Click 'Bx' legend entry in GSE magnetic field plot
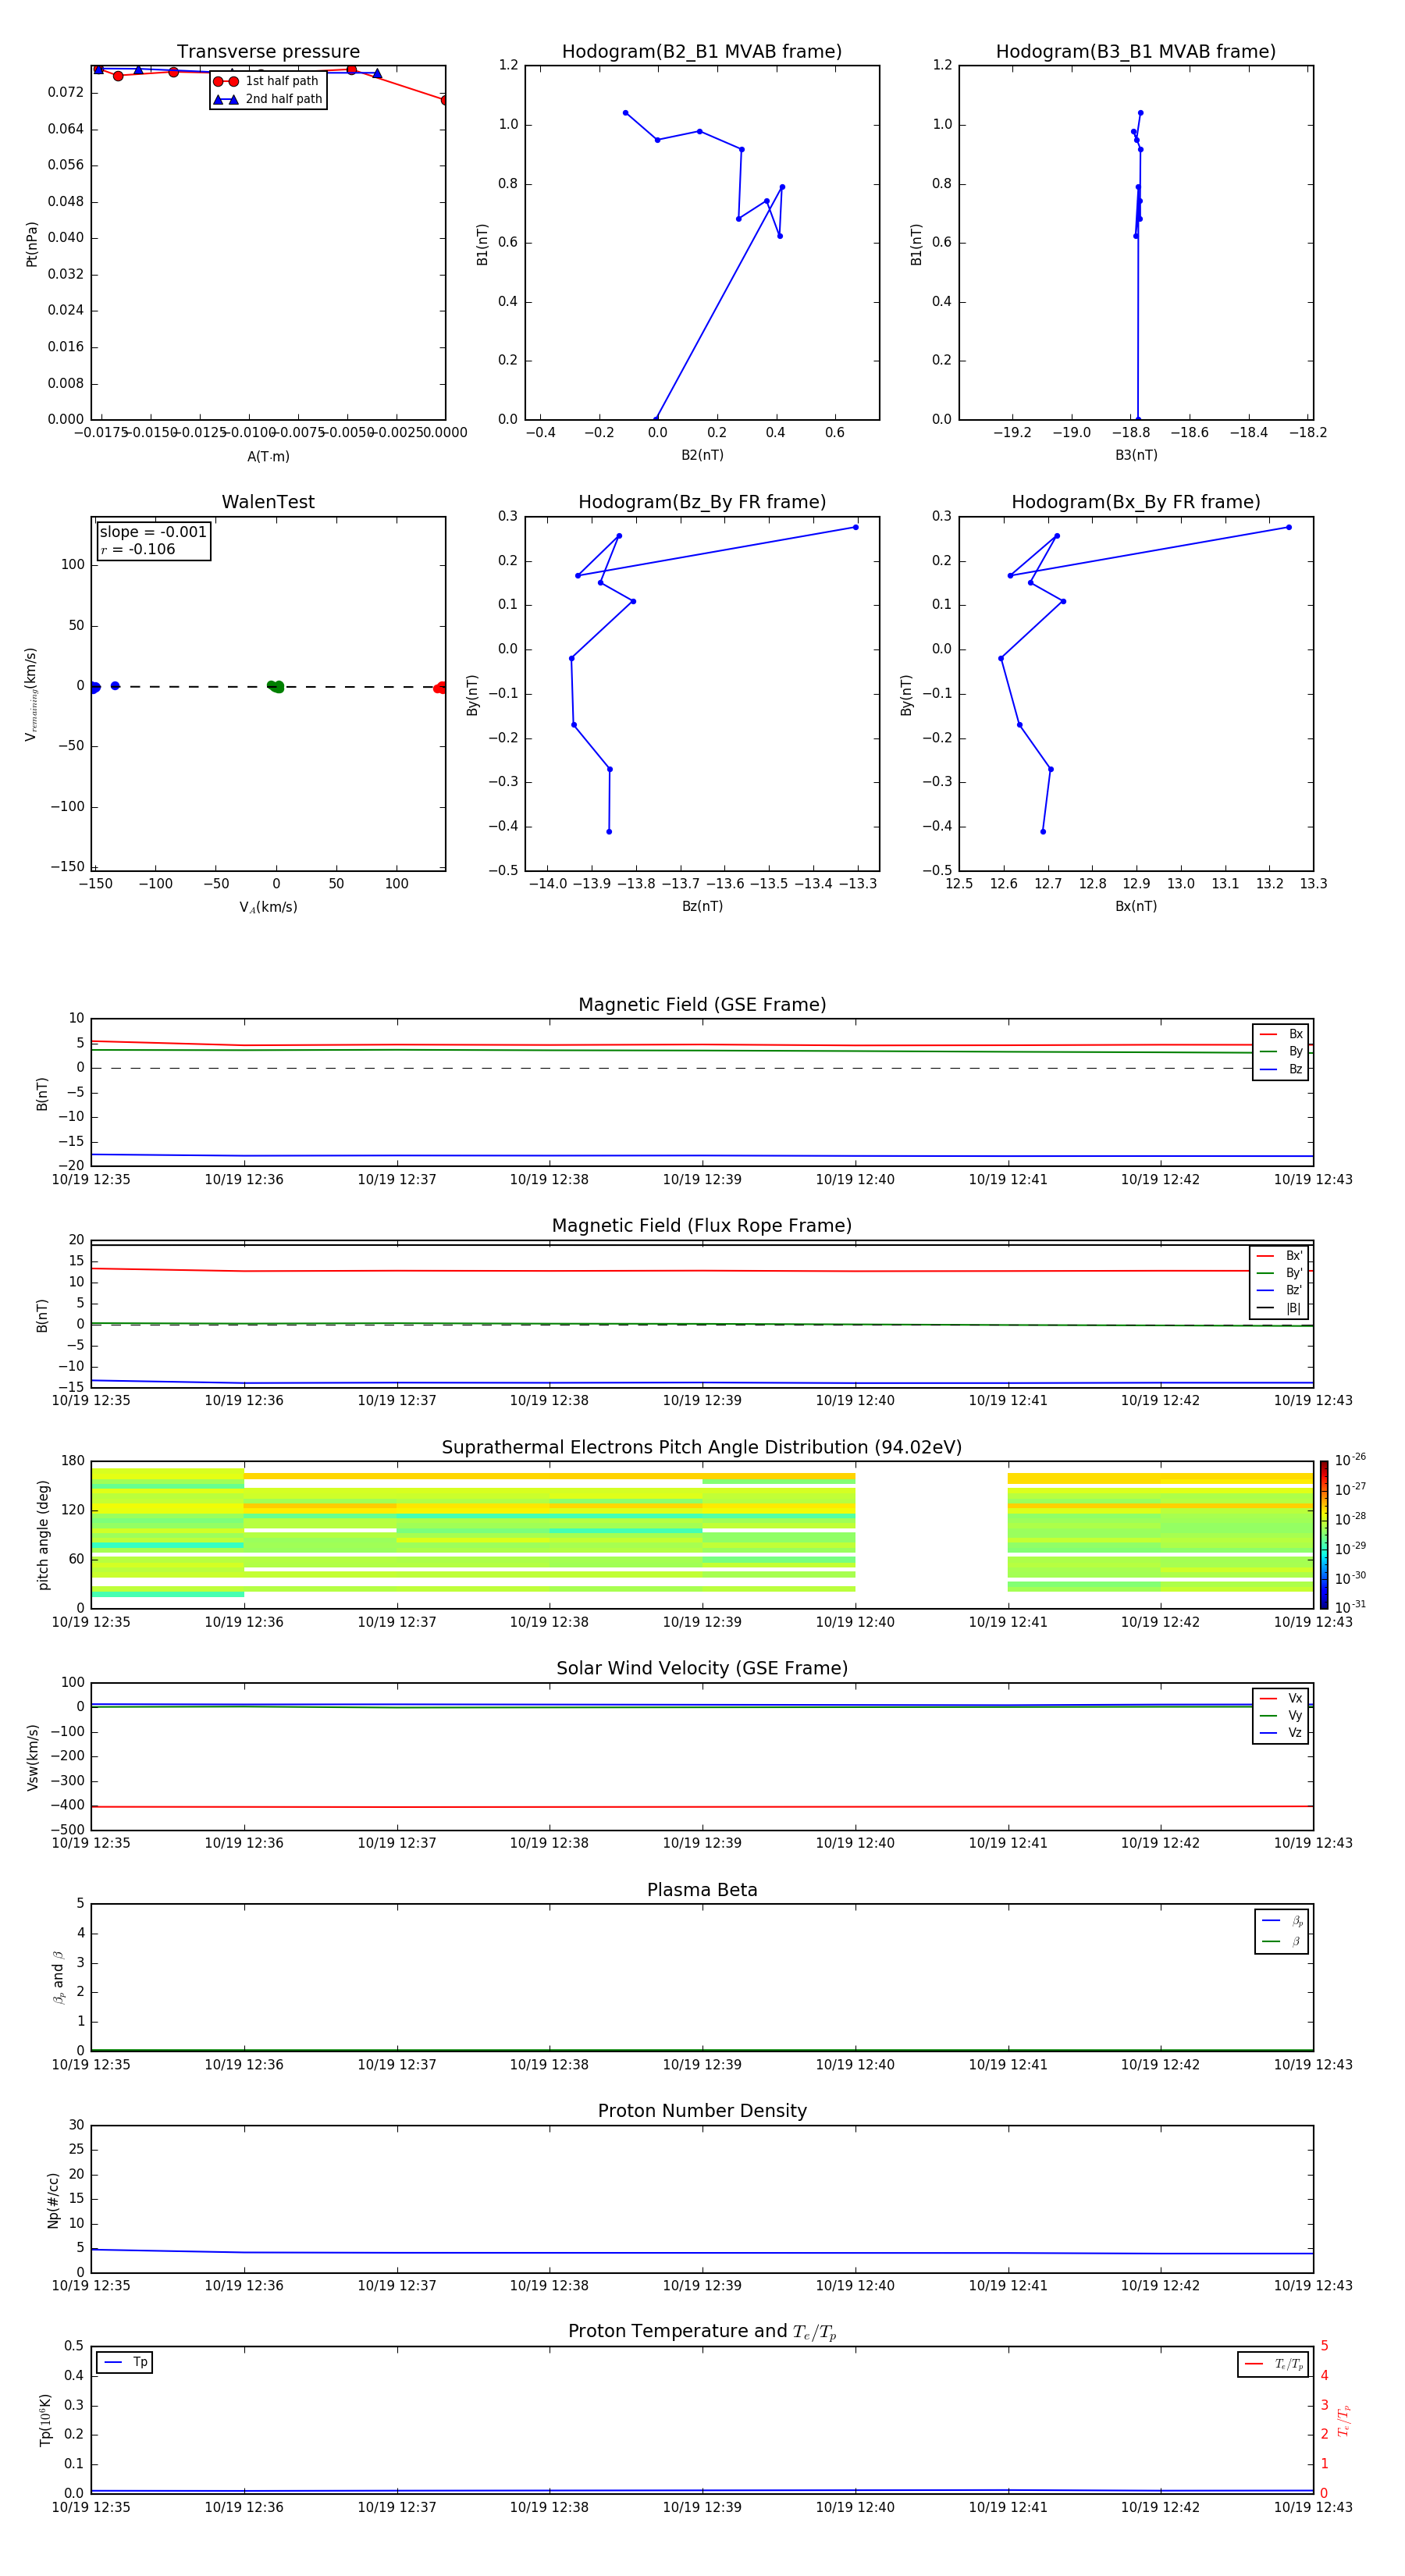1405x2576 pixels. point(1281,1034)
